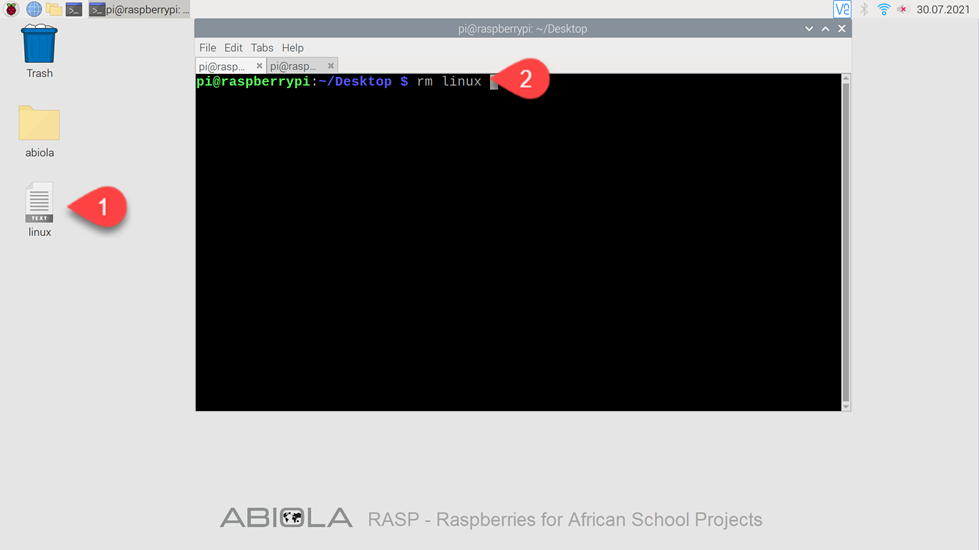Viewport: 979px width, 550px height.
Task: Open the Bluetooth tray icon
Action: 864,9
